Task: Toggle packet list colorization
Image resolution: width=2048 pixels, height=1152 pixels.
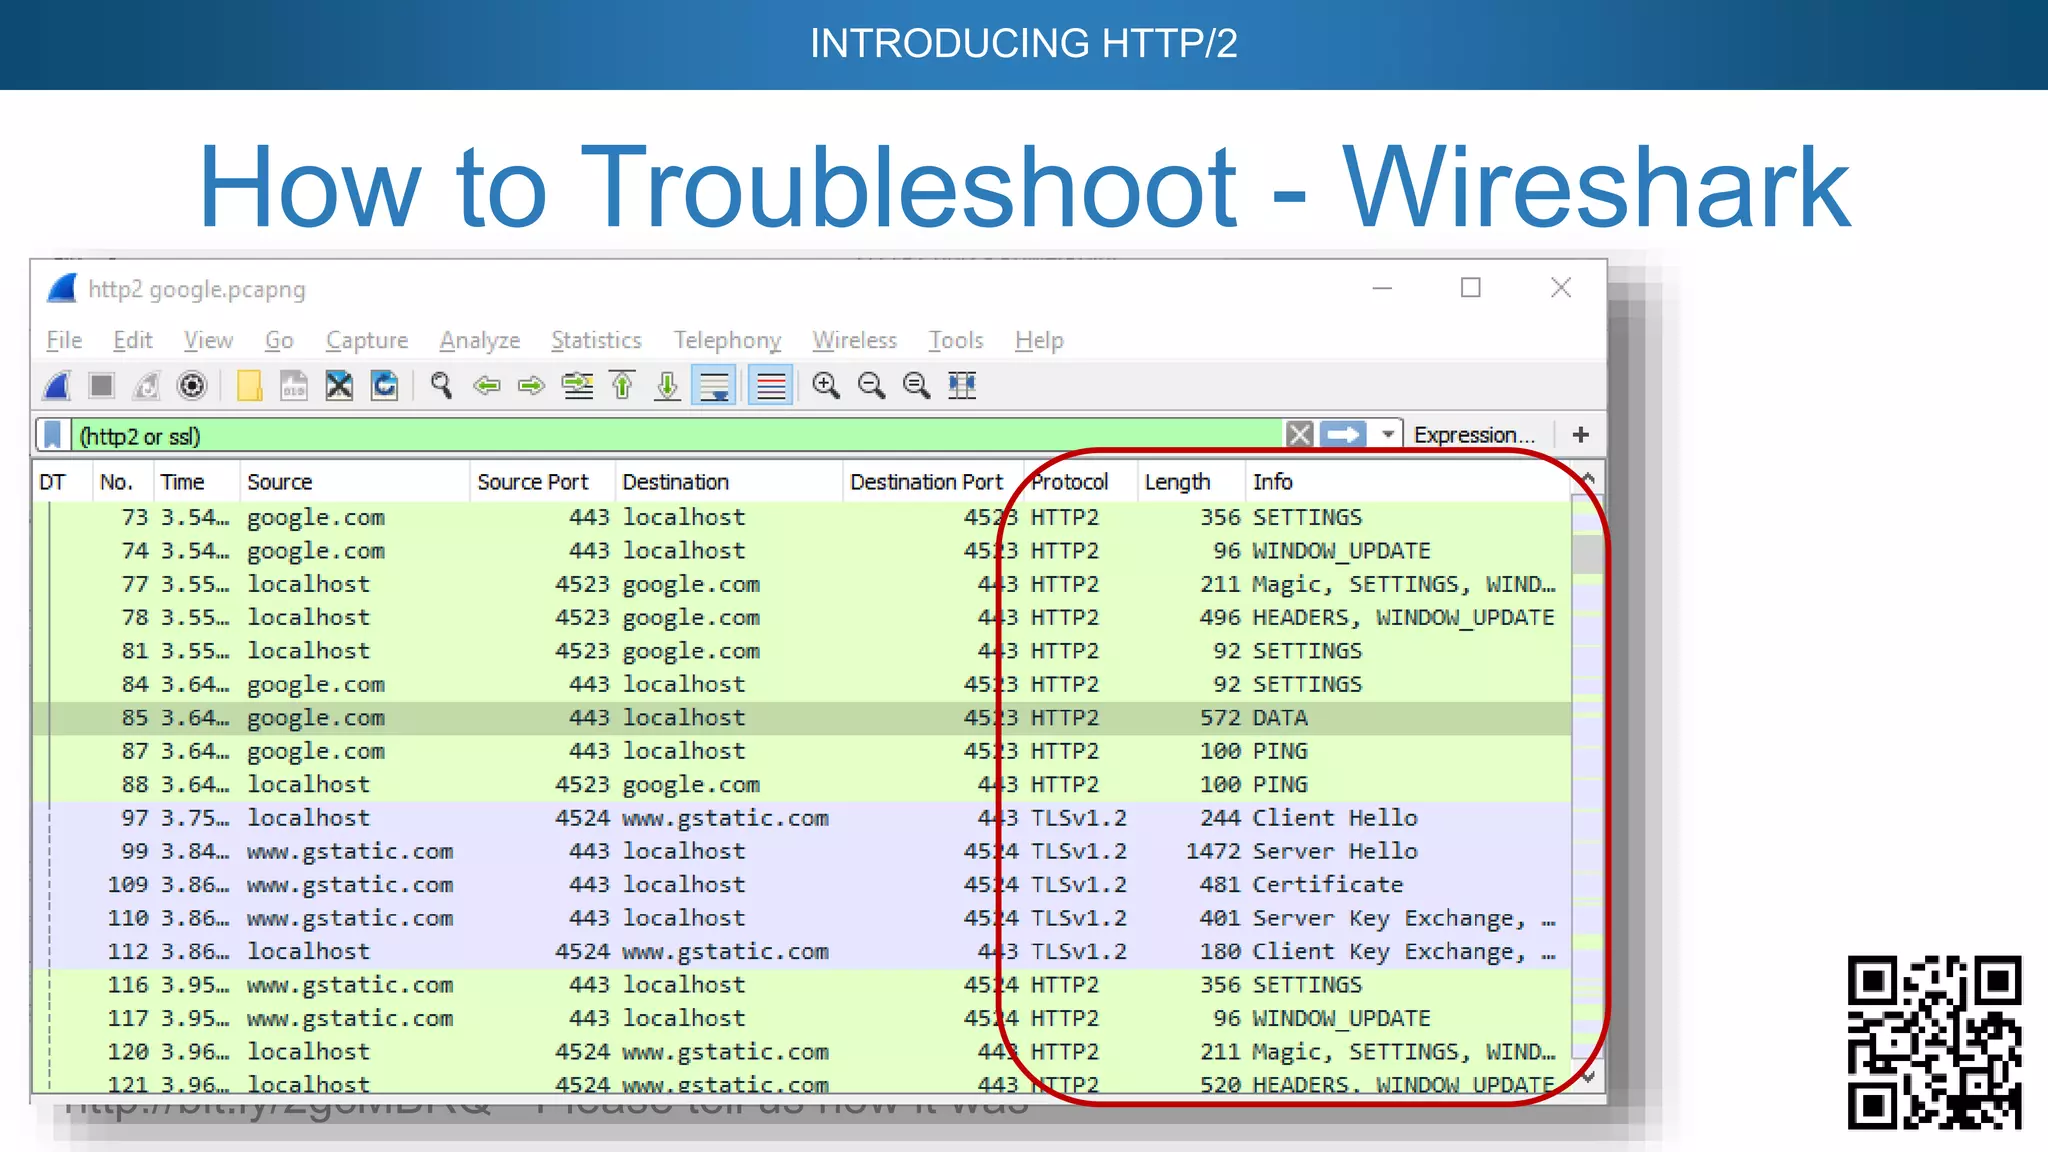Action: coord(771,386)
